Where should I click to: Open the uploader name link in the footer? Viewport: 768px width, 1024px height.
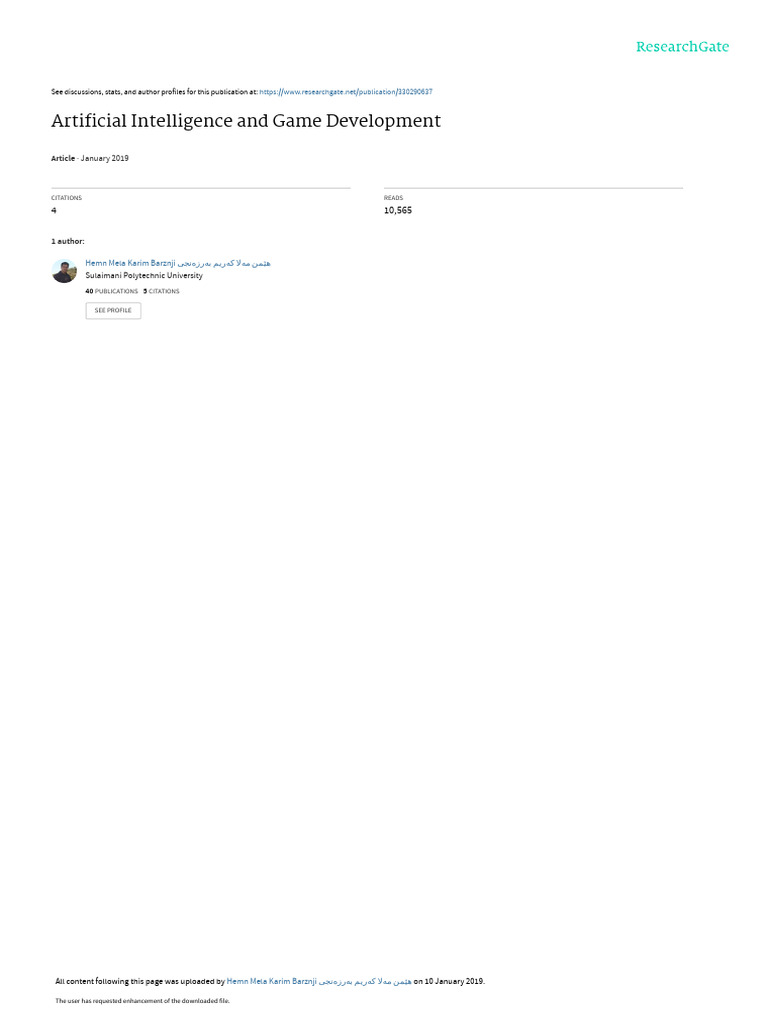319,982
